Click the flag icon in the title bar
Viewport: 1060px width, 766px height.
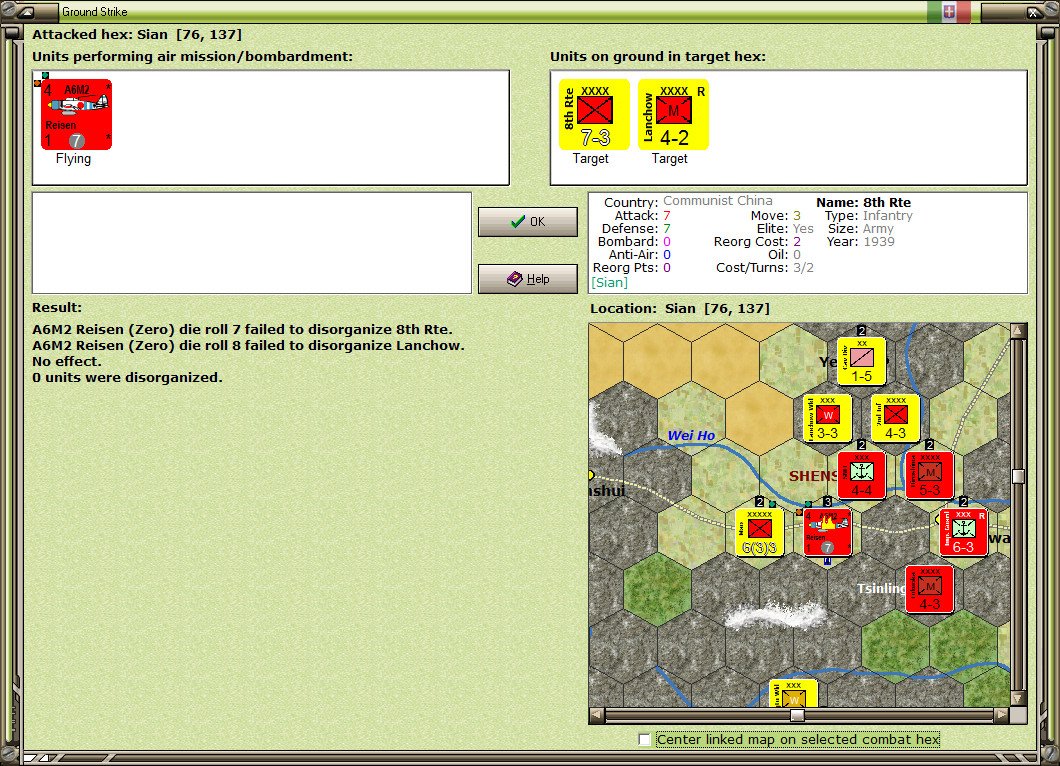(949, 11)
